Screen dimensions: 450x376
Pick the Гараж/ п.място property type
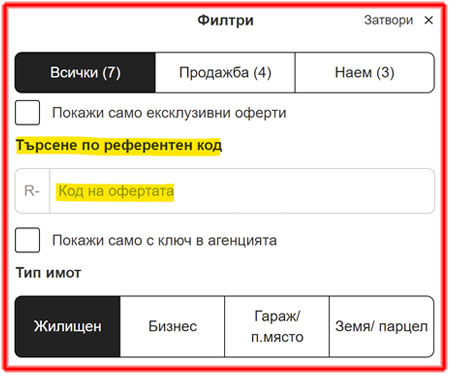coord(277,326)
